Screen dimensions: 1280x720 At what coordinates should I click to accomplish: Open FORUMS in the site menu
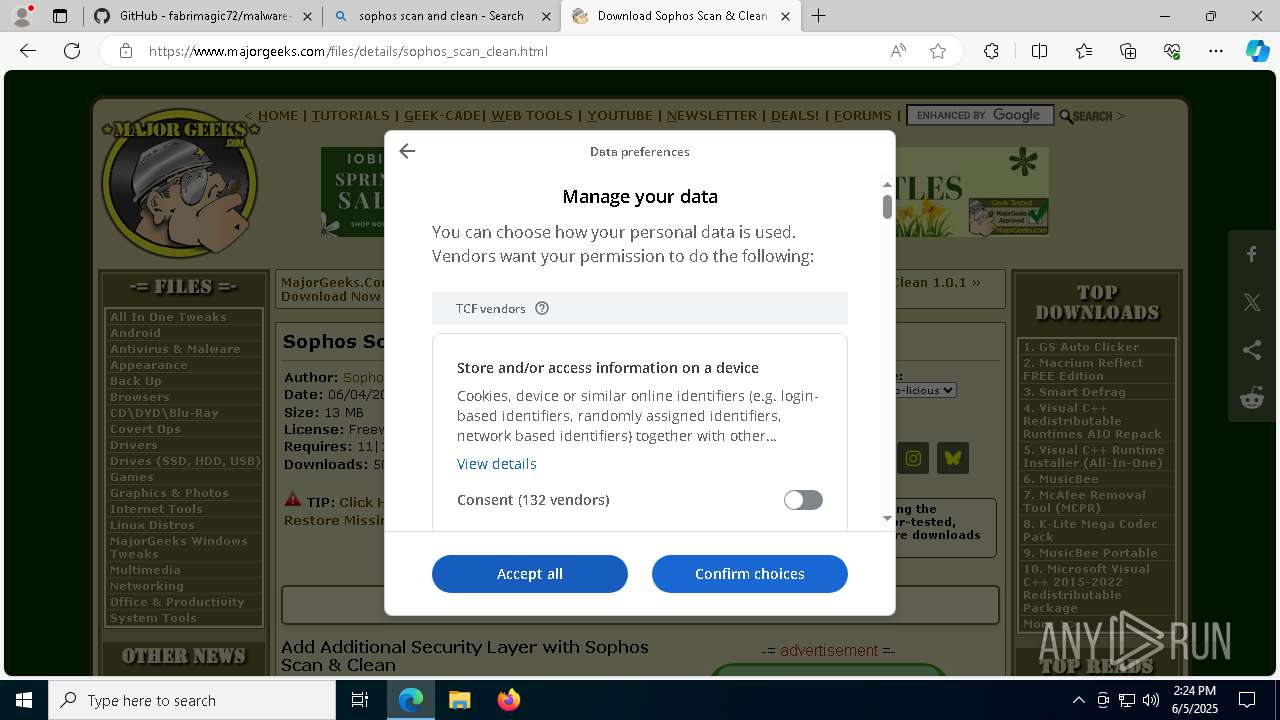tap(862, 115)
